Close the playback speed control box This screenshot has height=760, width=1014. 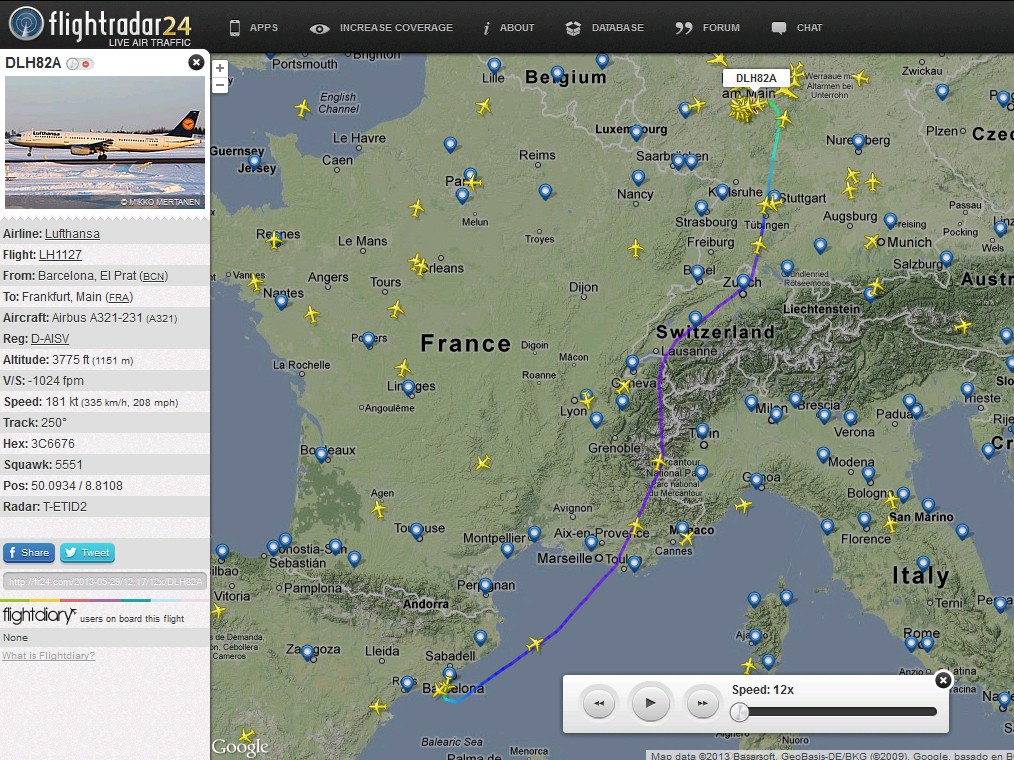pyautogui.click(x=943, y=680)
